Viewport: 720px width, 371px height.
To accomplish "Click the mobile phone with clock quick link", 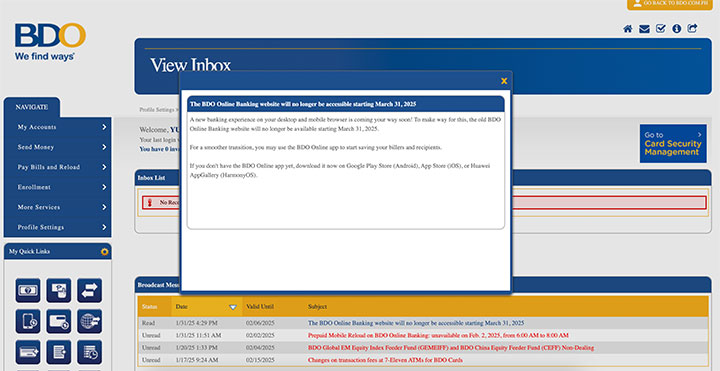I will pyautogui.click(x=28, y=321).
